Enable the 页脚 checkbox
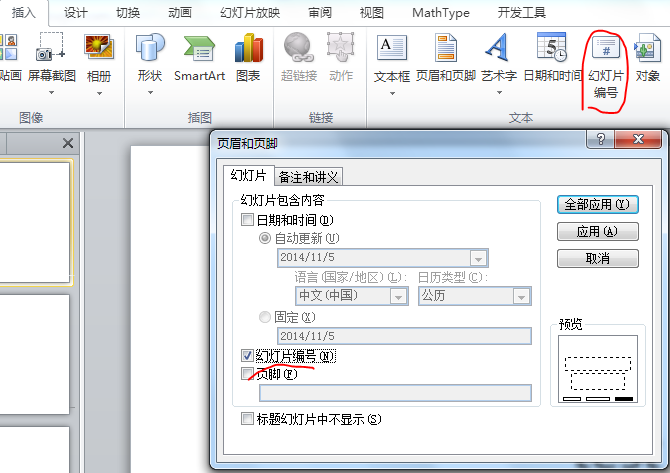670x473 pixels. pos(247,374)
